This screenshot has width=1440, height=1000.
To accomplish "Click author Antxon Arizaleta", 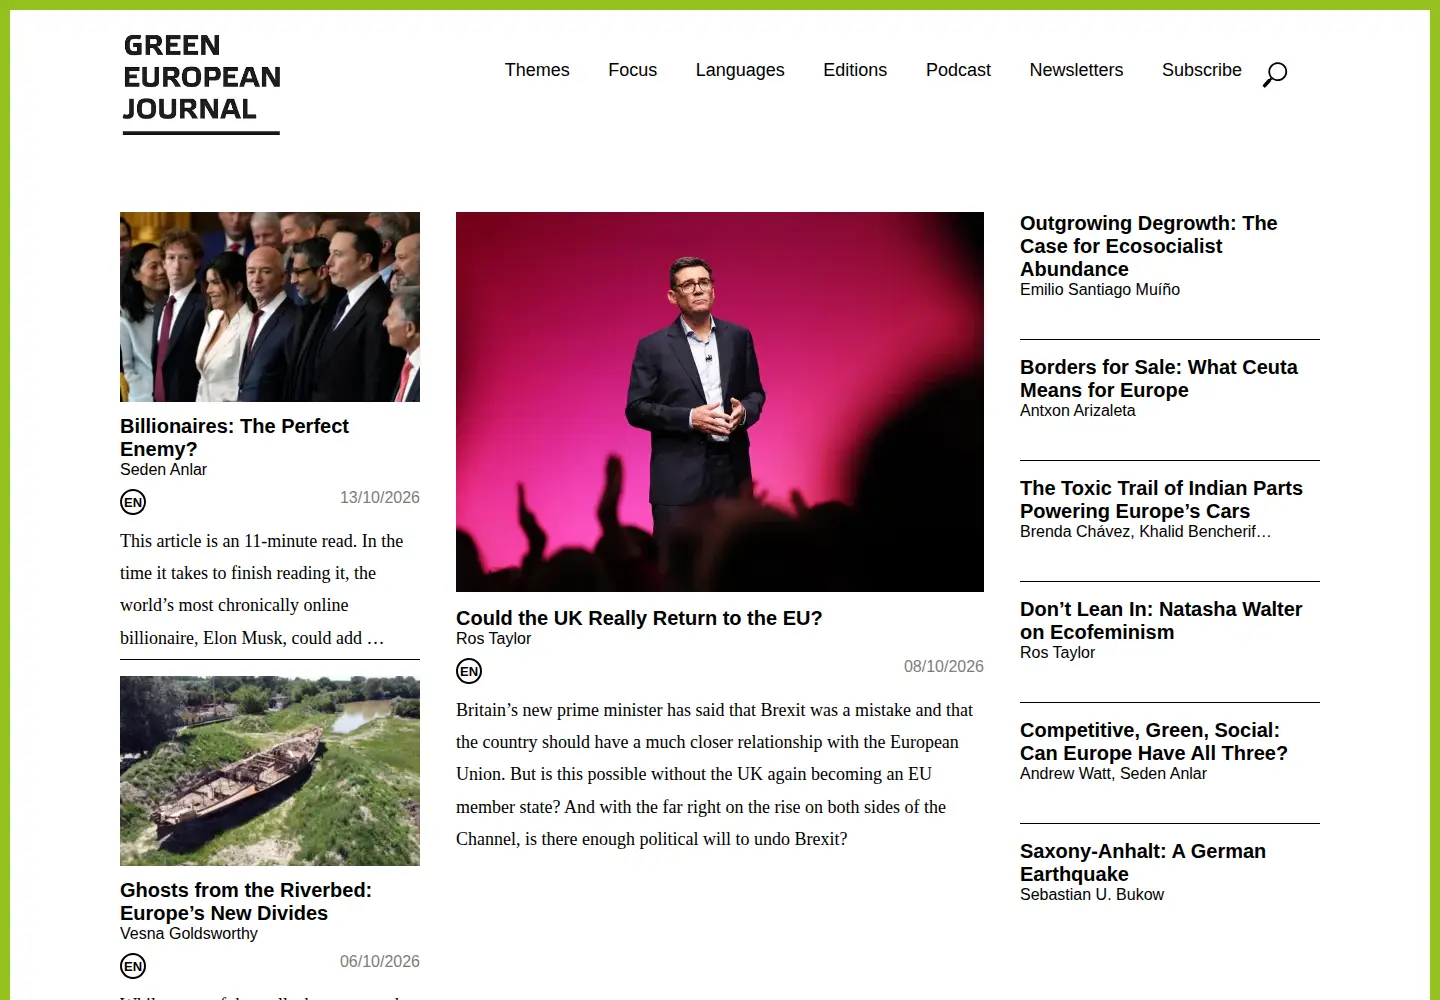I will (x=1078, y=411).
